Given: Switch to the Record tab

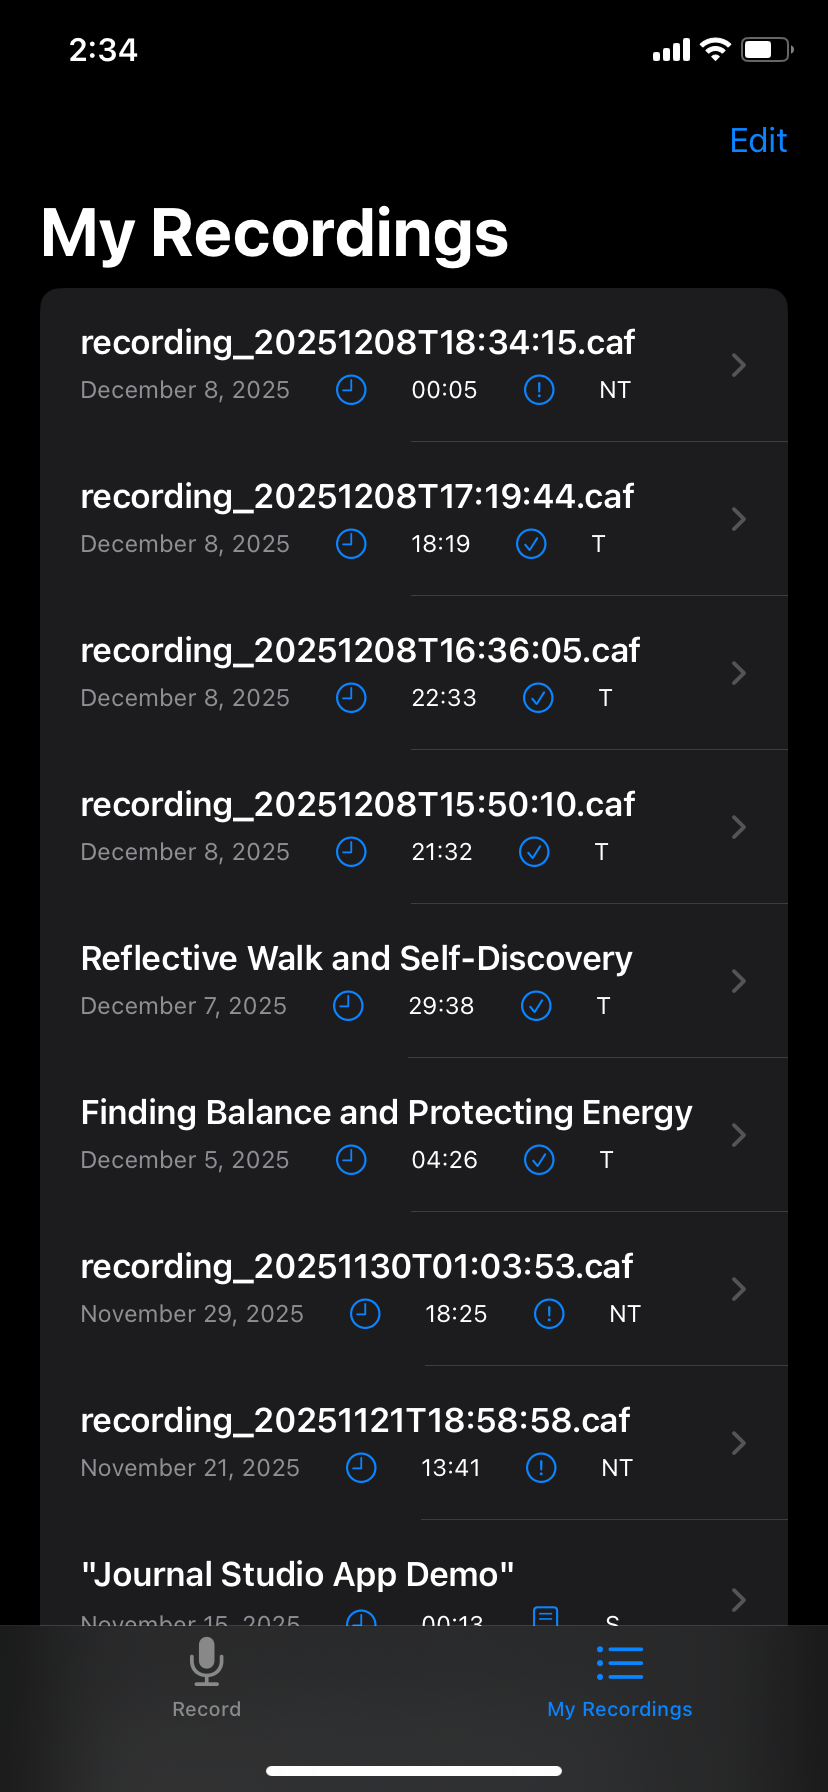Looking at the screenshot, I should tap(206, 1709).
